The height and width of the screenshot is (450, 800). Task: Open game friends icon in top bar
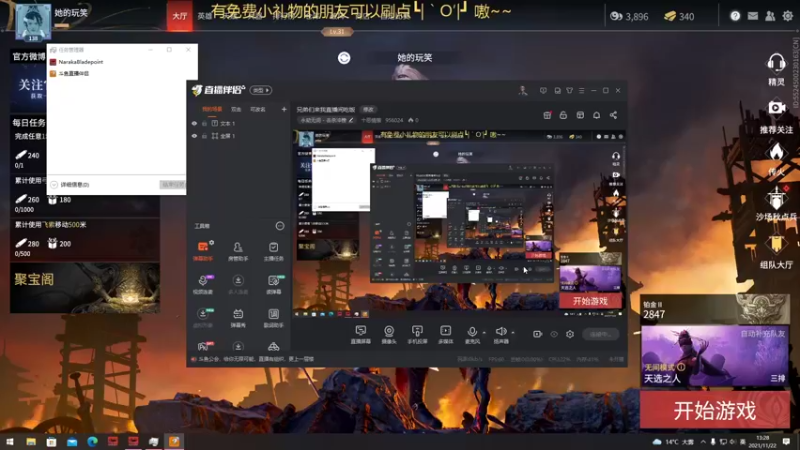click(x=770, y=16)
